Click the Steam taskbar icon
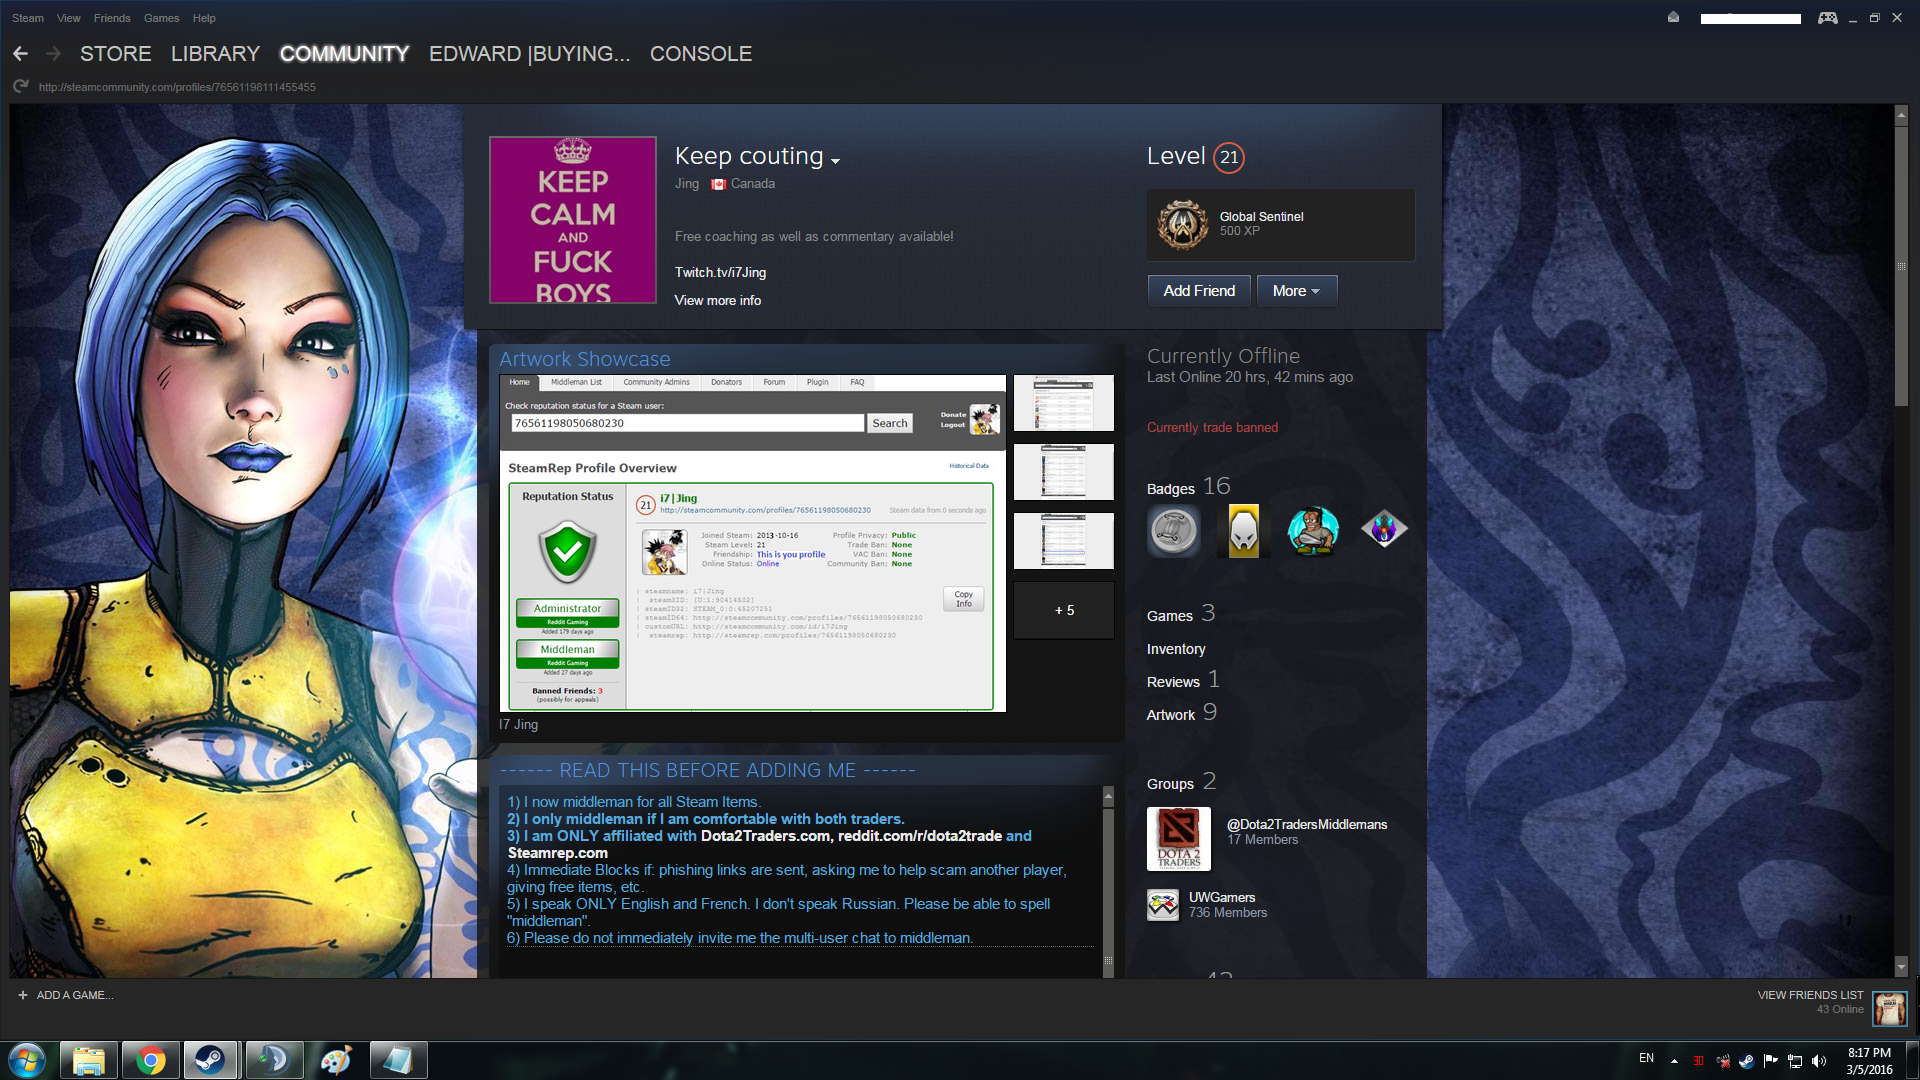Screen dimensions: 1920x1080 click(210, 1060)
